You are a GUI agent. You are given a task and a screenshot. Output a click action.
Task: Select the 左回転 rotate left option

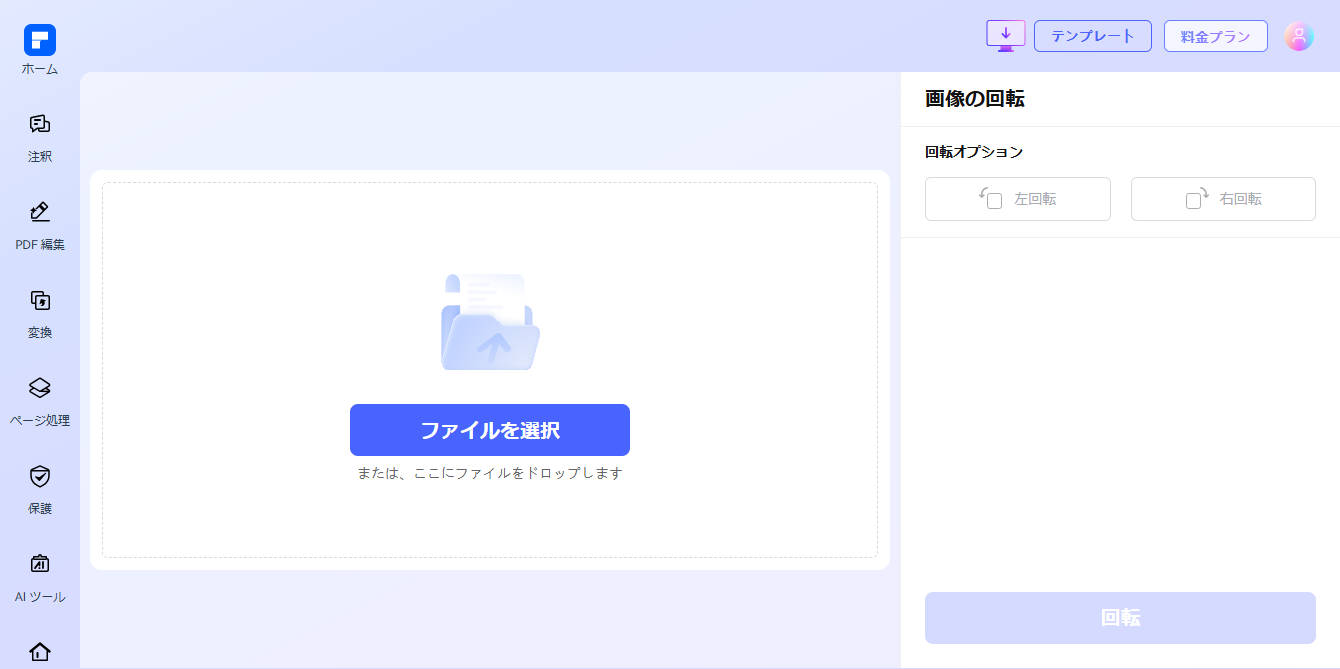click(1018, 199)
